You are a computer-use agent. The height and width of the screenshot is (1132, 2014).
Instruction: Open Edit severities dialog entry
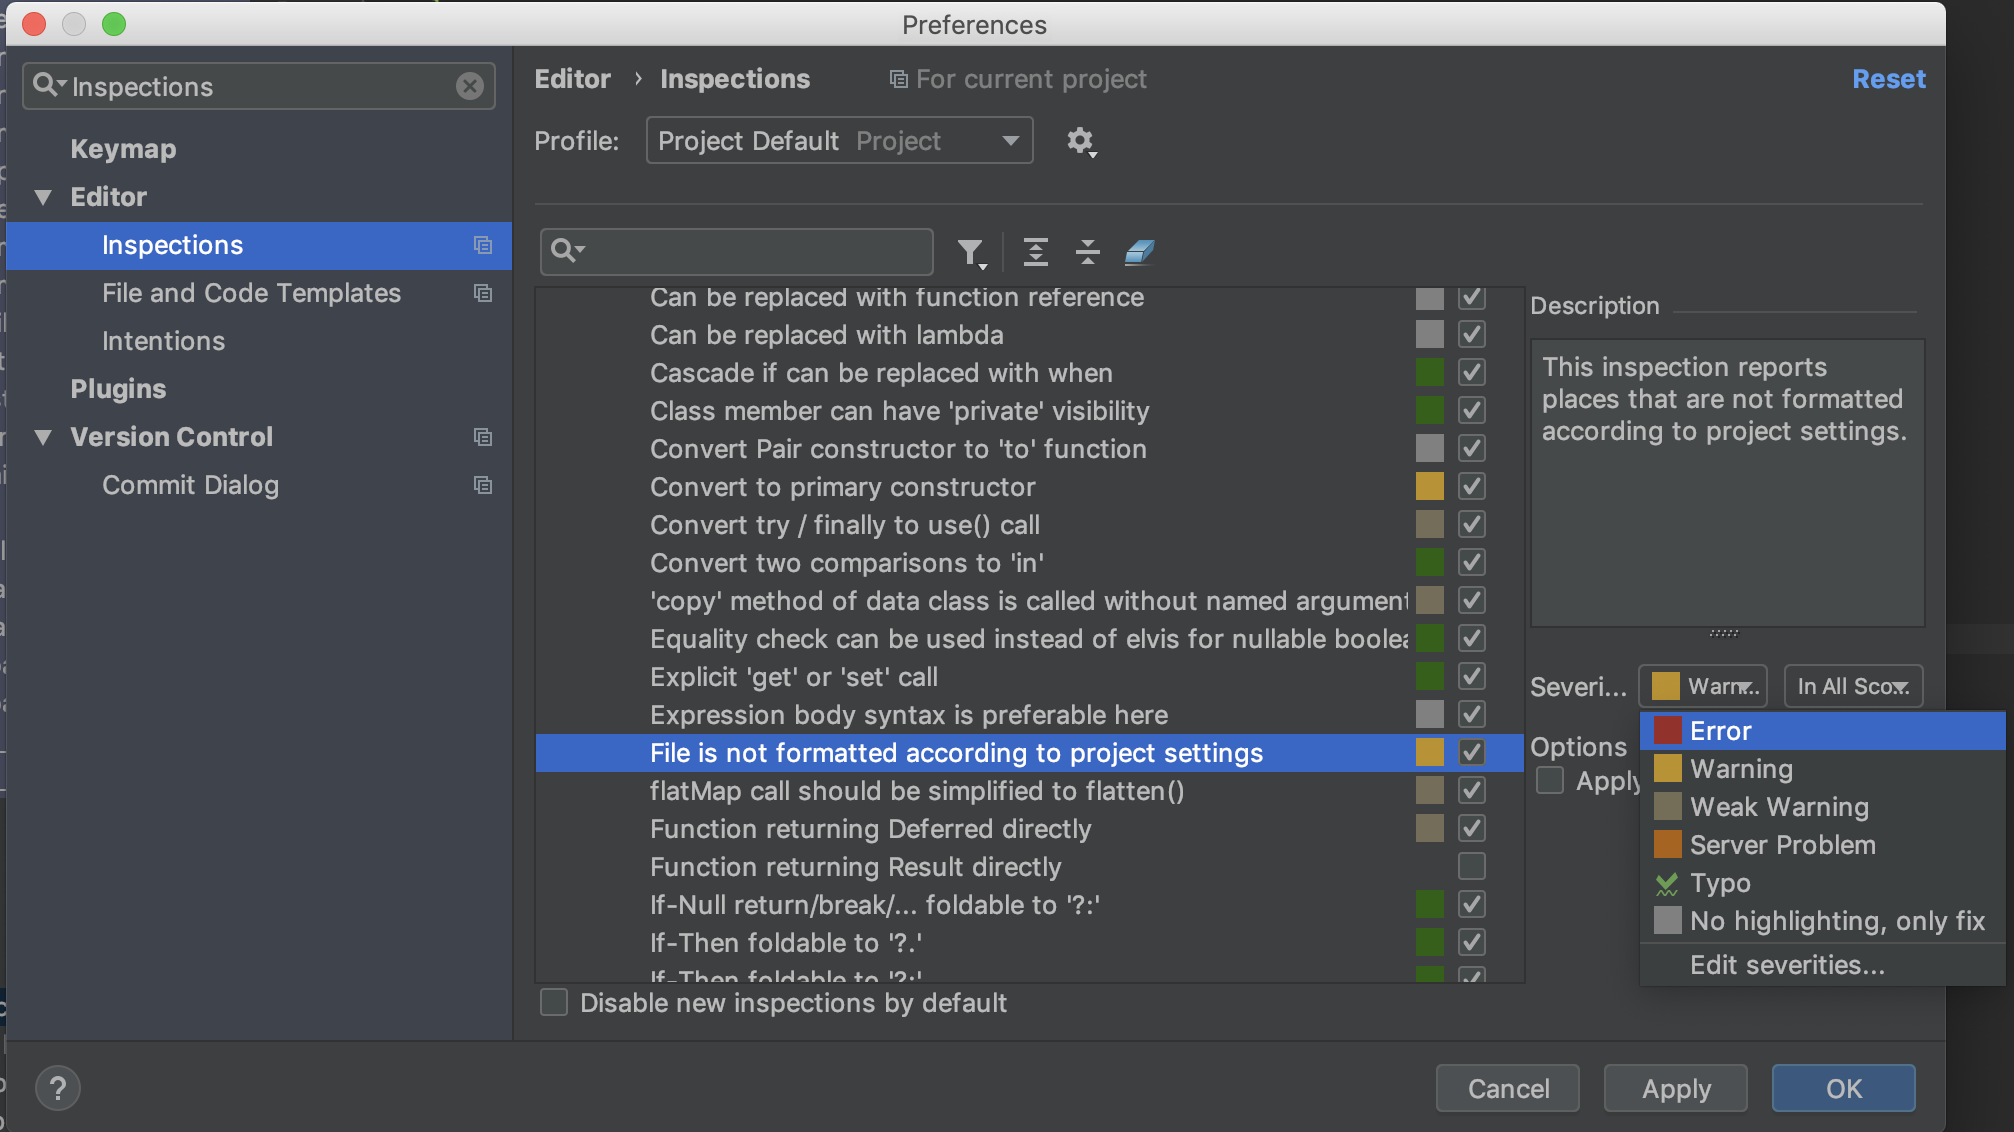pyautogui.click(x=1822, y=965)
